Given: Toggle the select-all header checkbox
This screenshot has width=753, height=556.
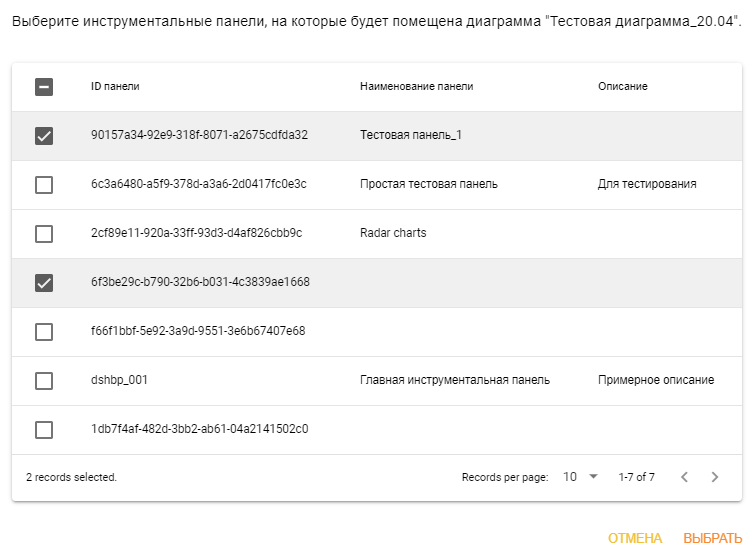Looking at the screenshot, I should (44, 87).
